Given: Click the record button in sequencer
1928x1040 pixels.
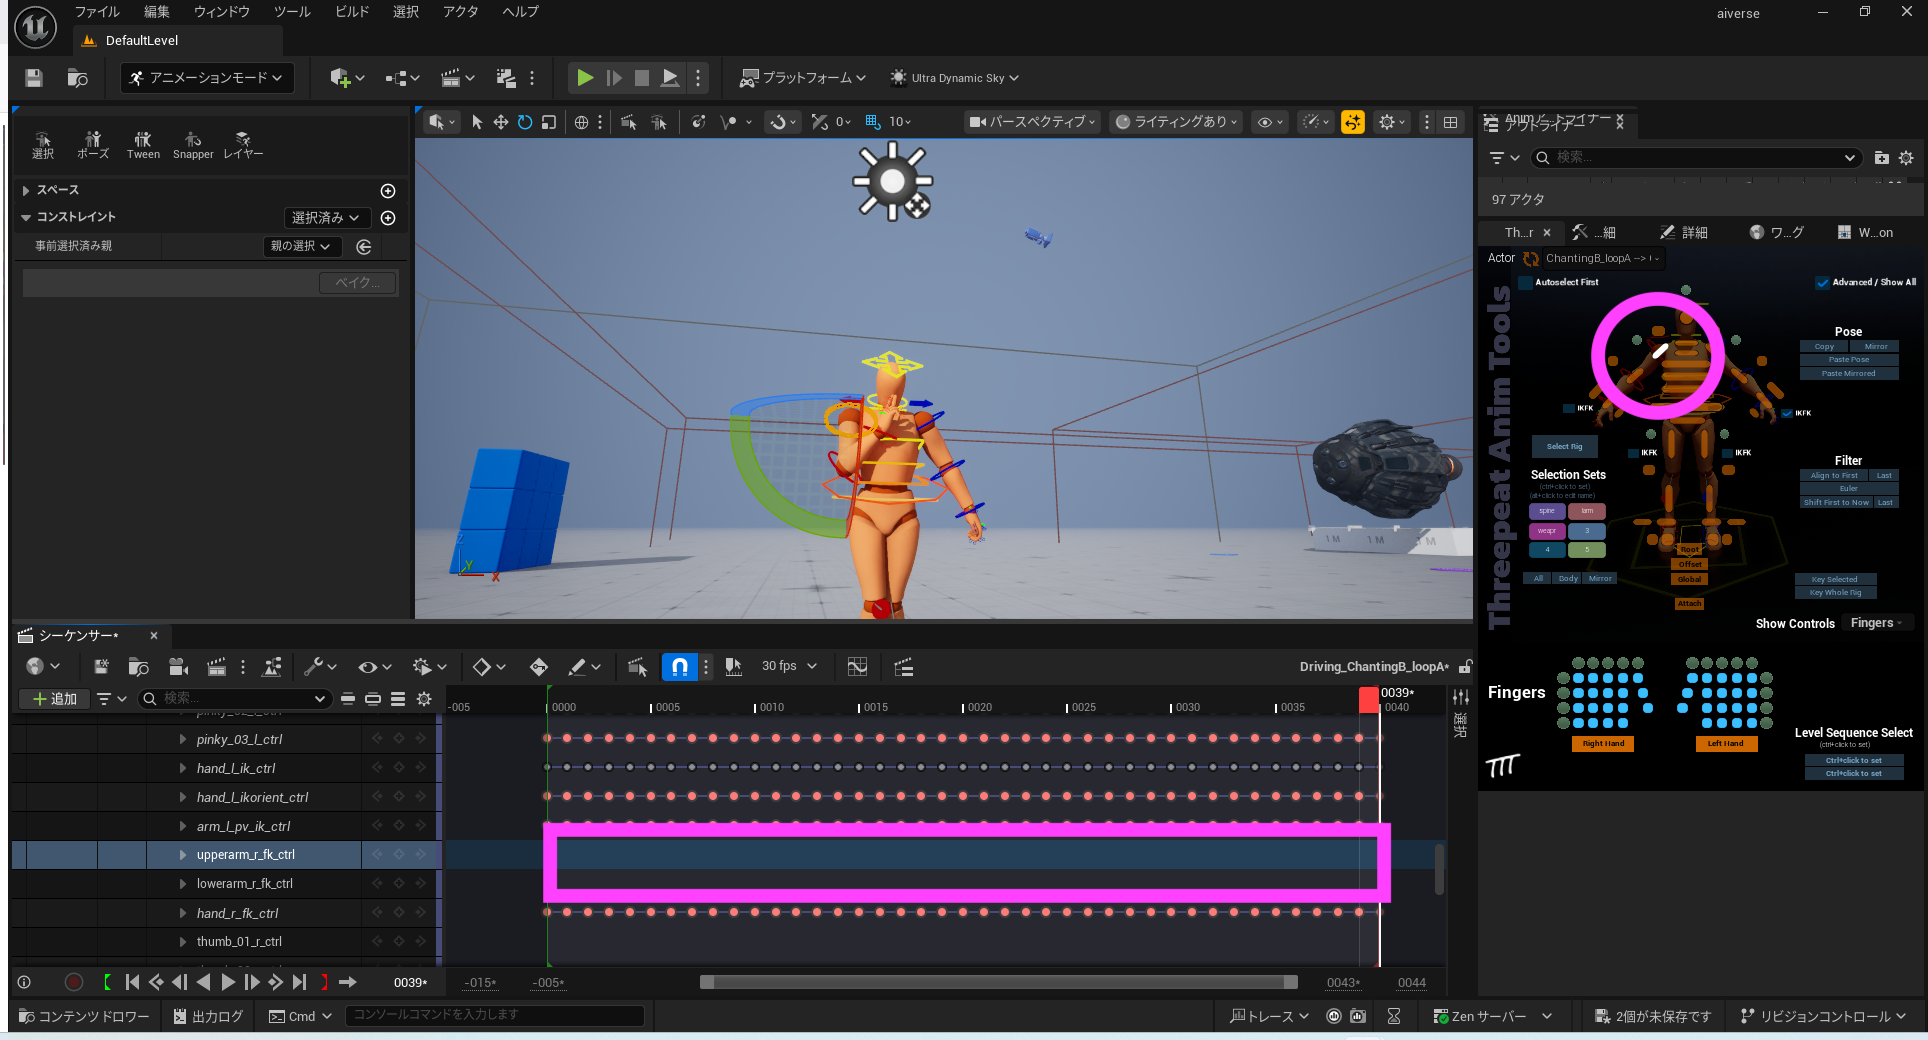Looking at the screenshot, I should click(x=73, y=982).
